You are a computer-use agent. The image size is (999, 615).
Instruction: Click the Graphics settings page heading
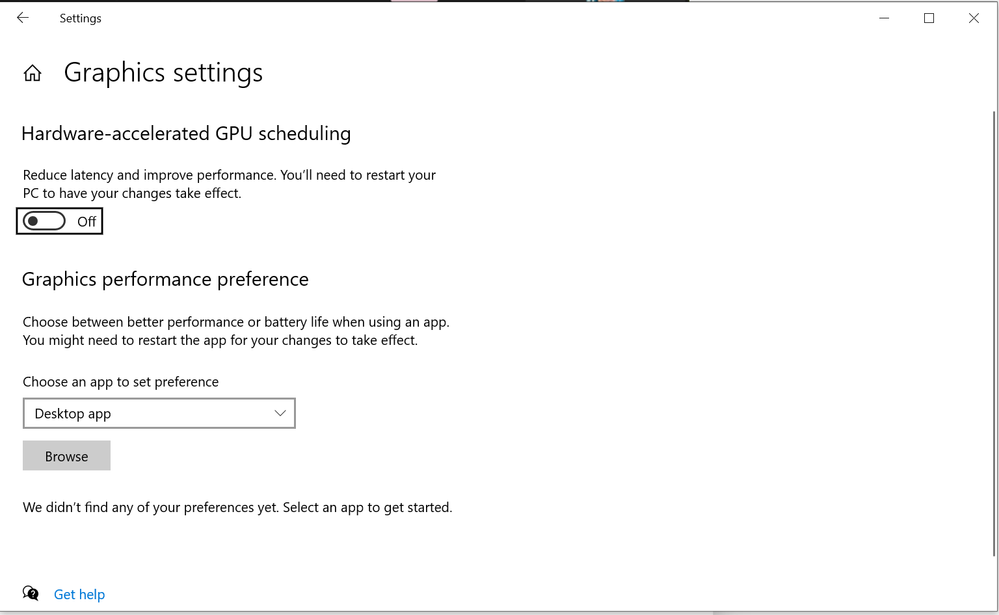pyautogui.click(x=163, y=73)
